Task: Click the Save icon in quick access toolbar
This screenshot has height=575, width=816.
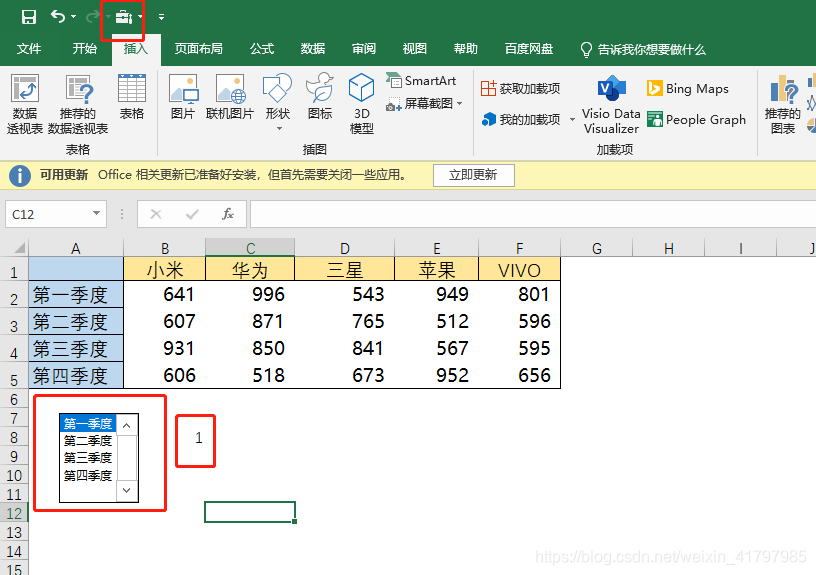Action: click(x=29, y=17)
